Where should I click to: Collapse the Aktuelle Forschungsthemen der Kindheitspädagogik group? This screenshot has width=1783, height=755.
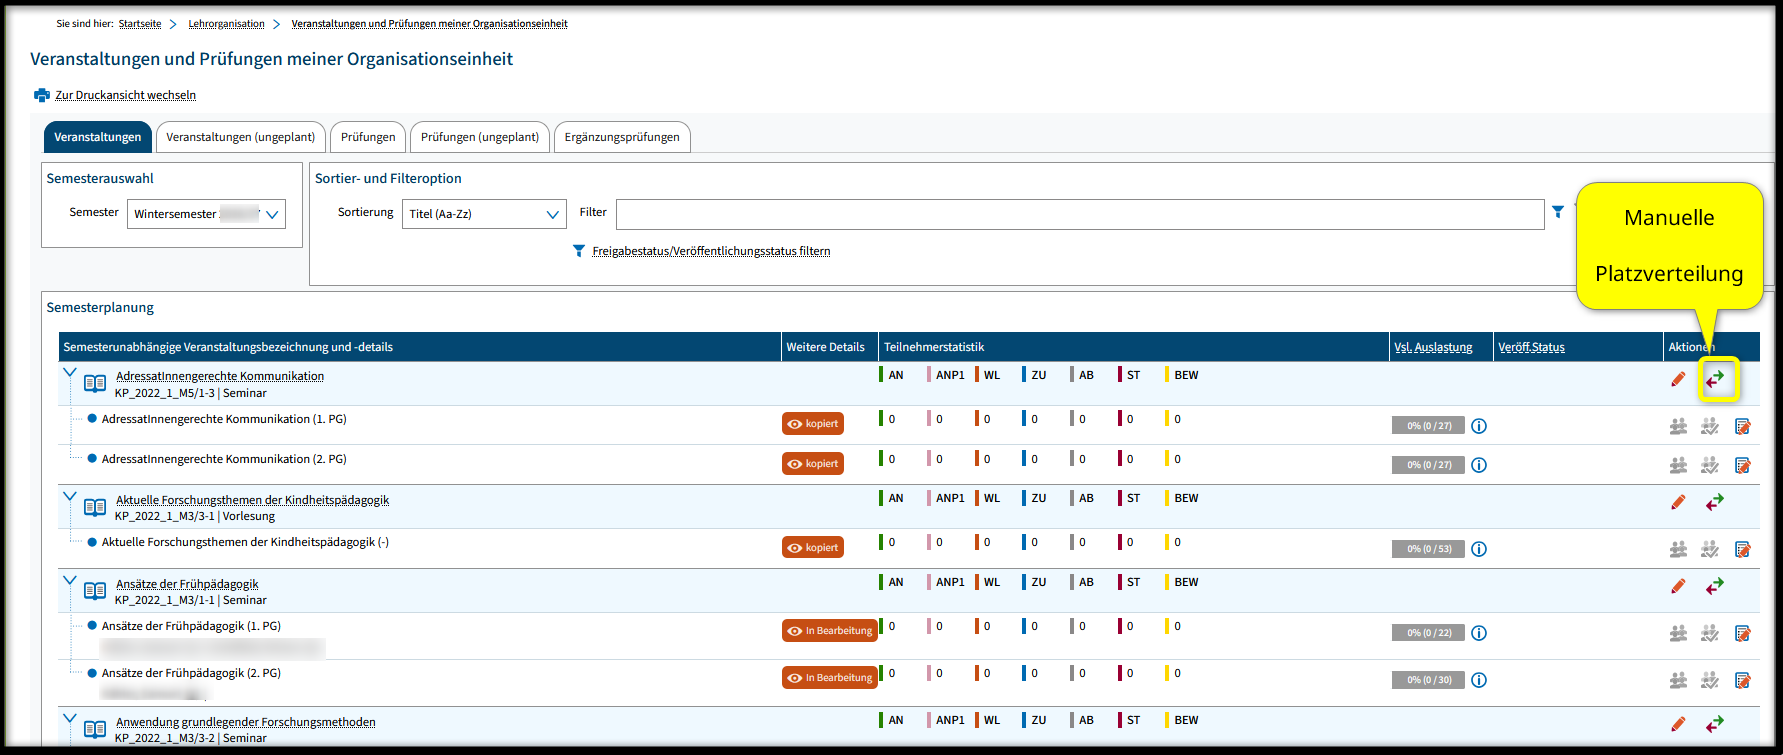[x=70, y=497]
